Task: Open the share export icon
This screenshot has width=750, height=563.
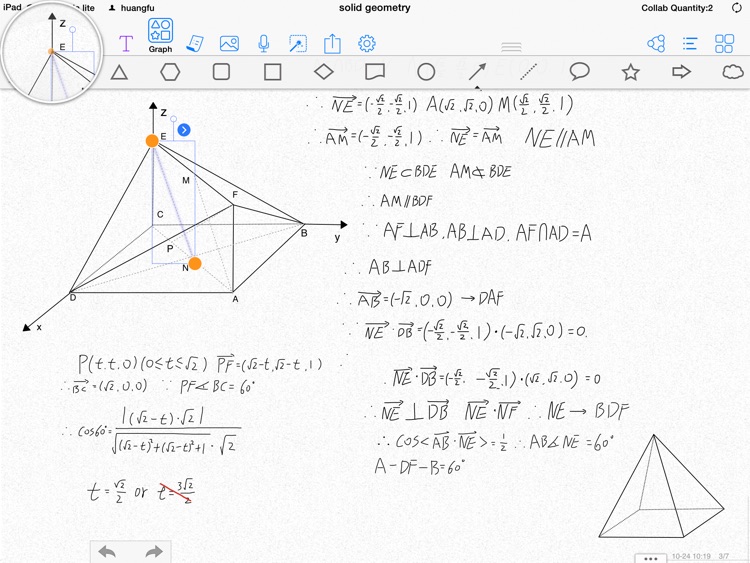Action: (x=332, y=44)
